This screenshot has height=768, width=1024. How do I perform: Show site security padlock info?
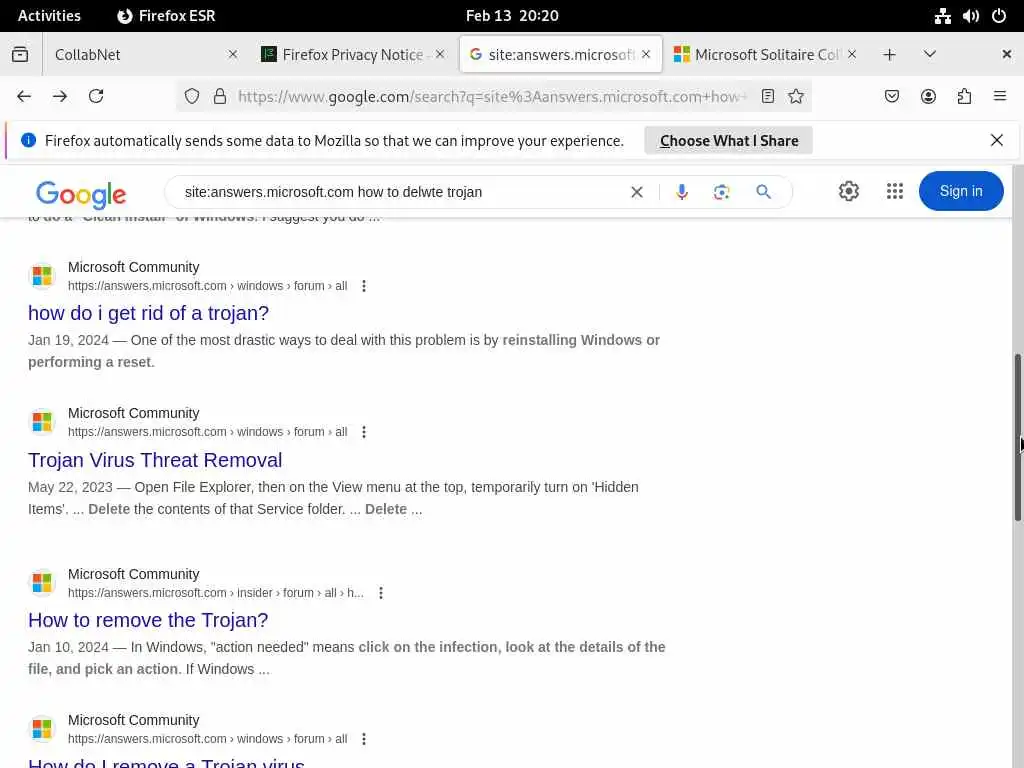(x=220, y=97)
